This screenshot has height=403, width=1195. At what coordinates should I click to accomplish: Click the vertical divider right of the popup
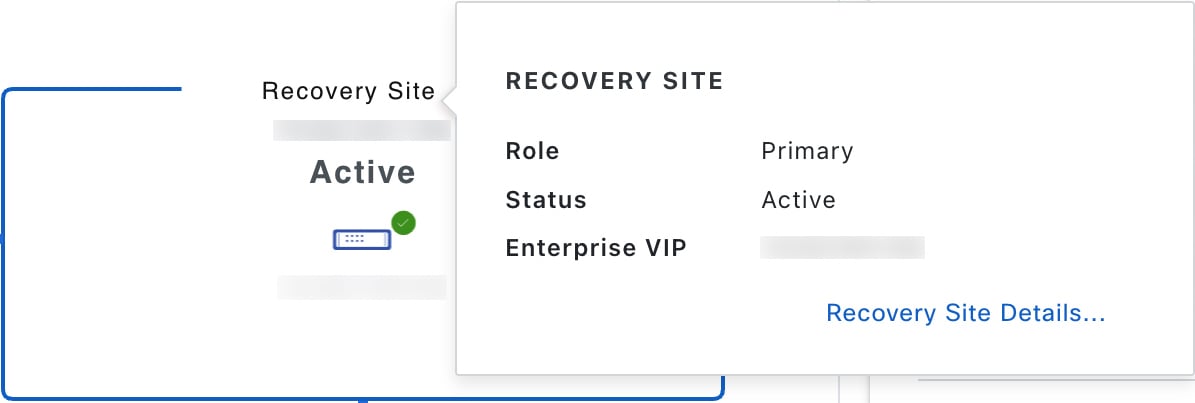tap(839, 388)
